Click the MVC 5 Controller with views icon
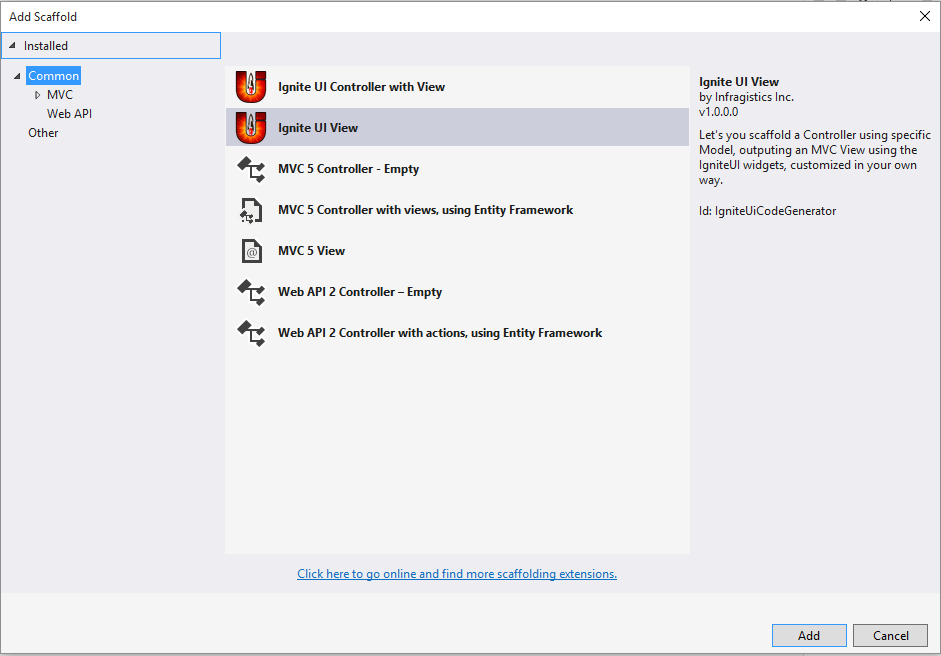This screenshot has height=656, width=941. [250, 210]
